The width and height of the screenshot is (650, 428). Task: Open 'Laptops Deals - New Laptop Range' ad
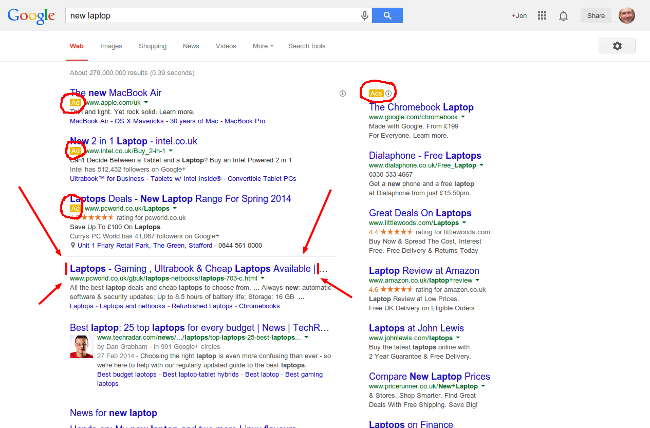pyautogui.click(x=180, y=199)
